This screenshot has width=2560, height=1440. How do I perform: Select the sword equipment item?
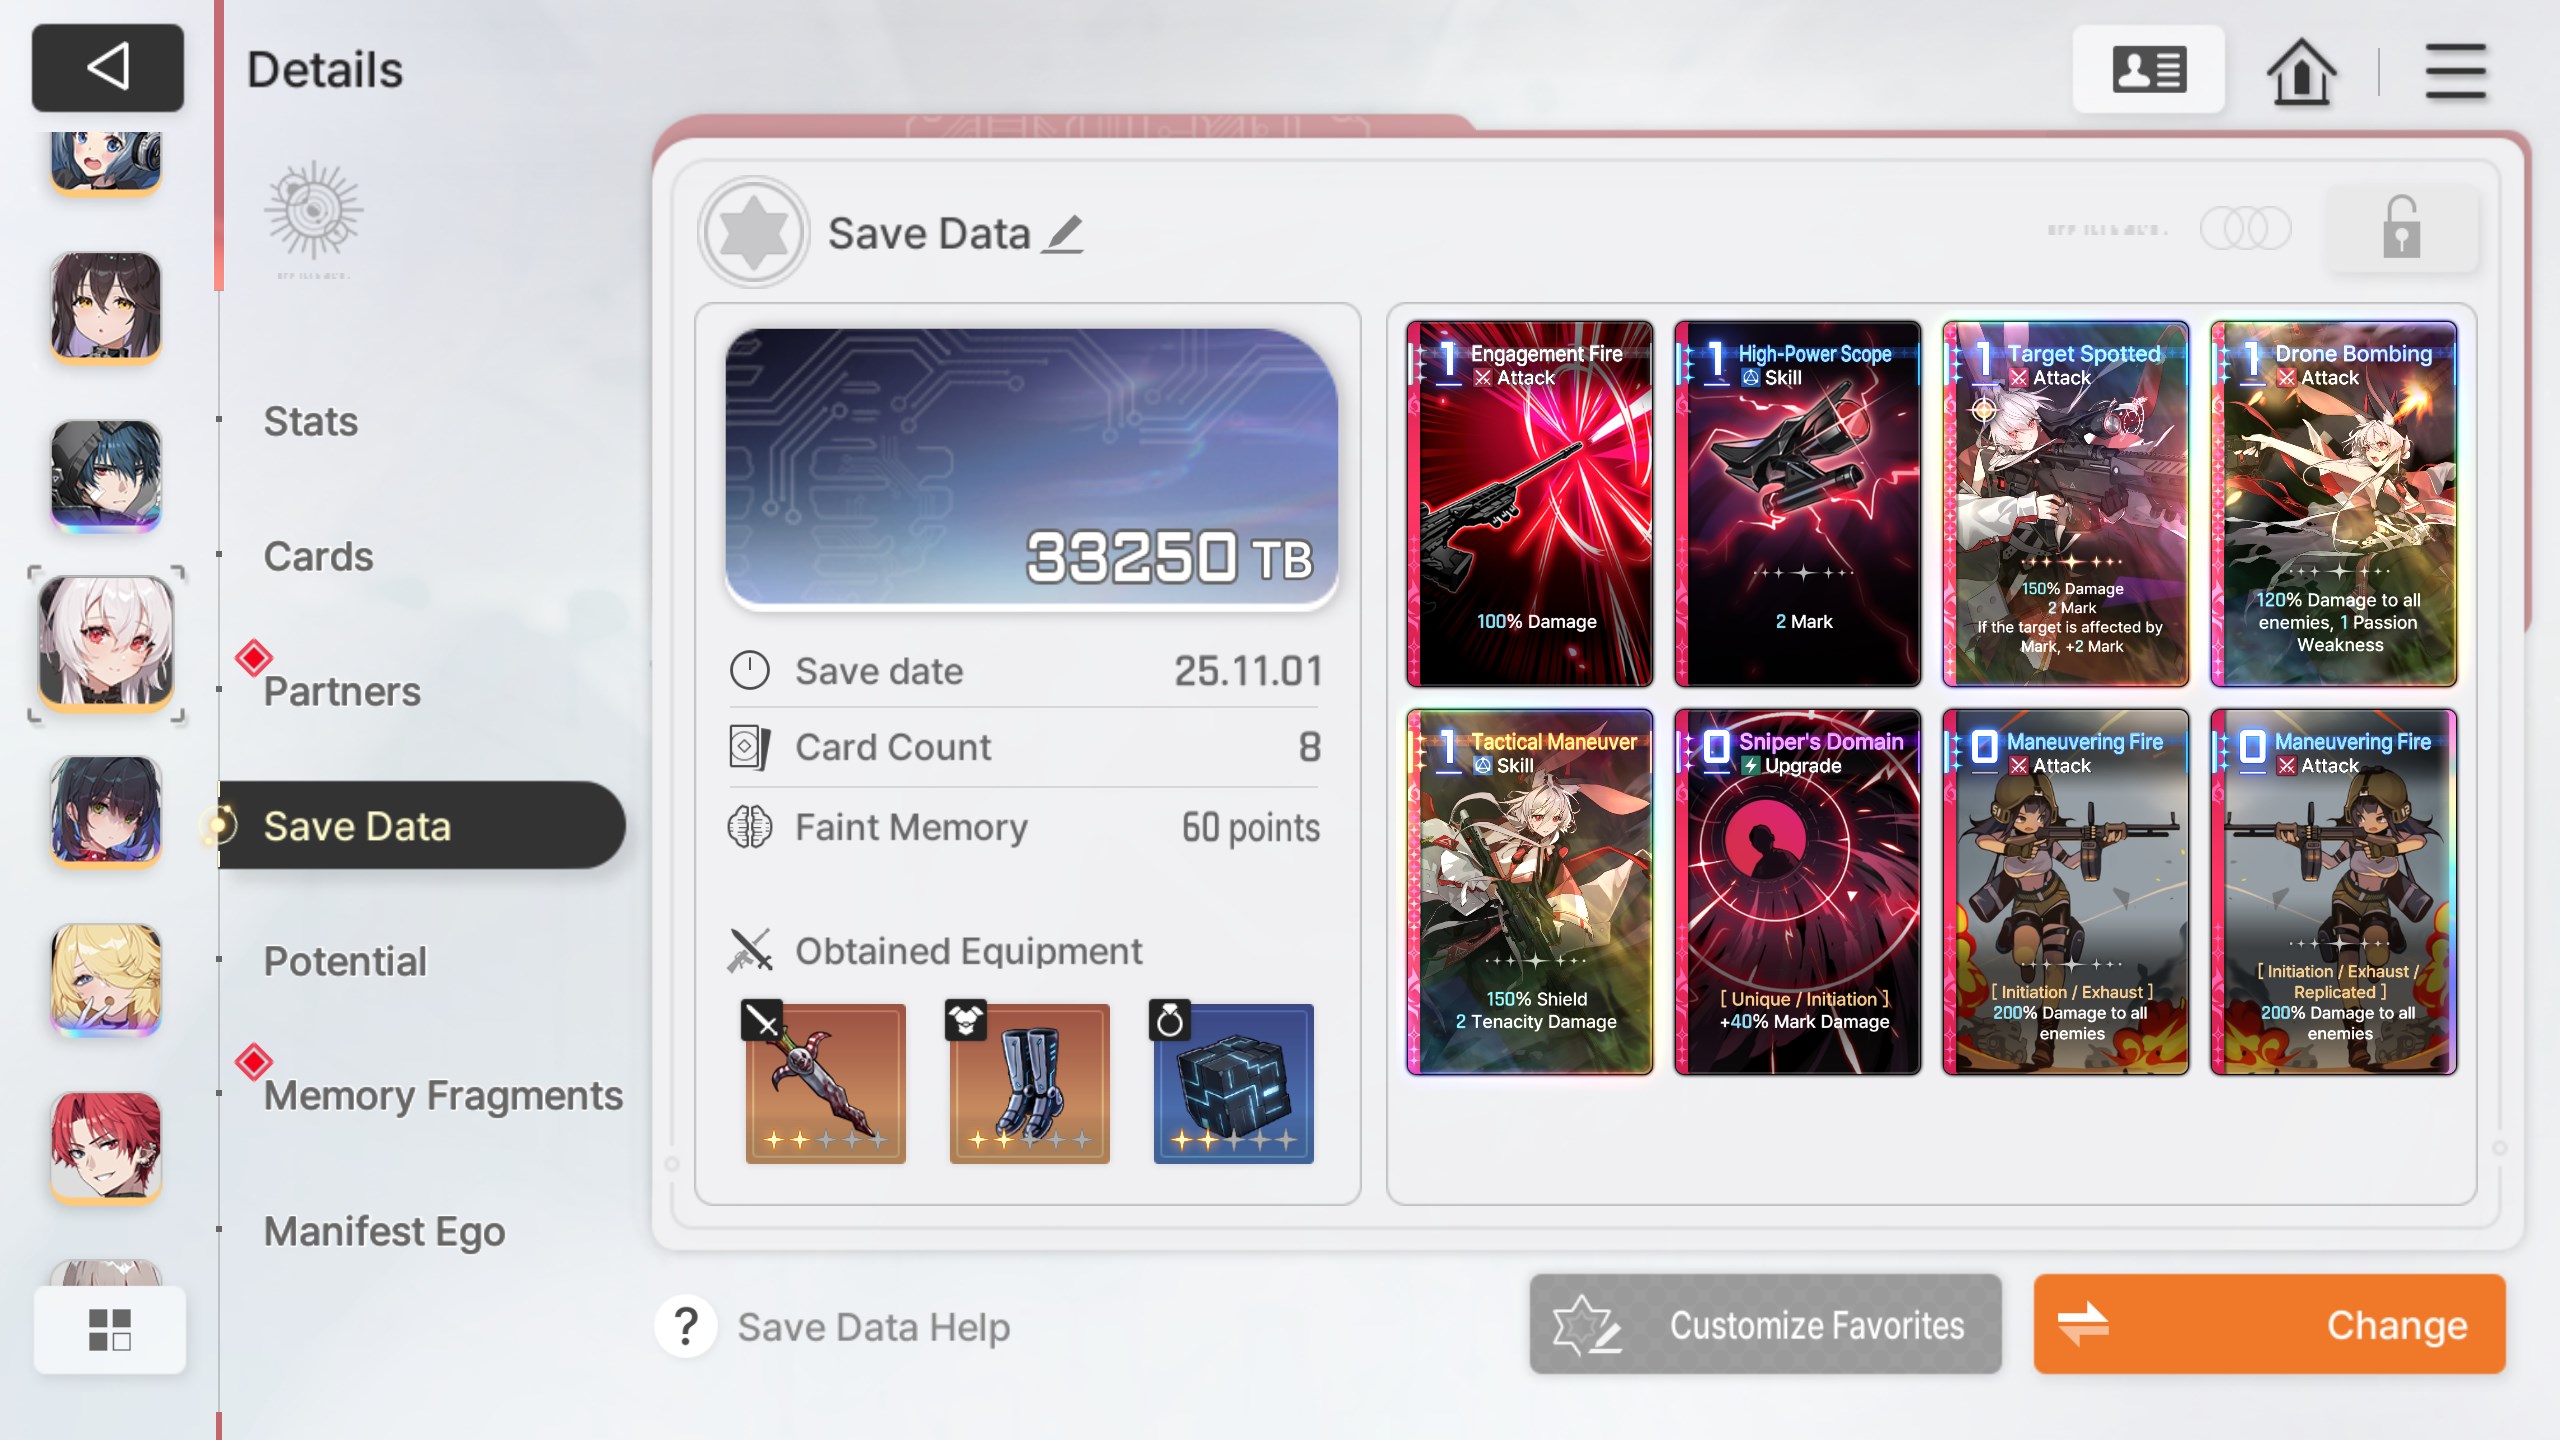[x=825, y=1083]
